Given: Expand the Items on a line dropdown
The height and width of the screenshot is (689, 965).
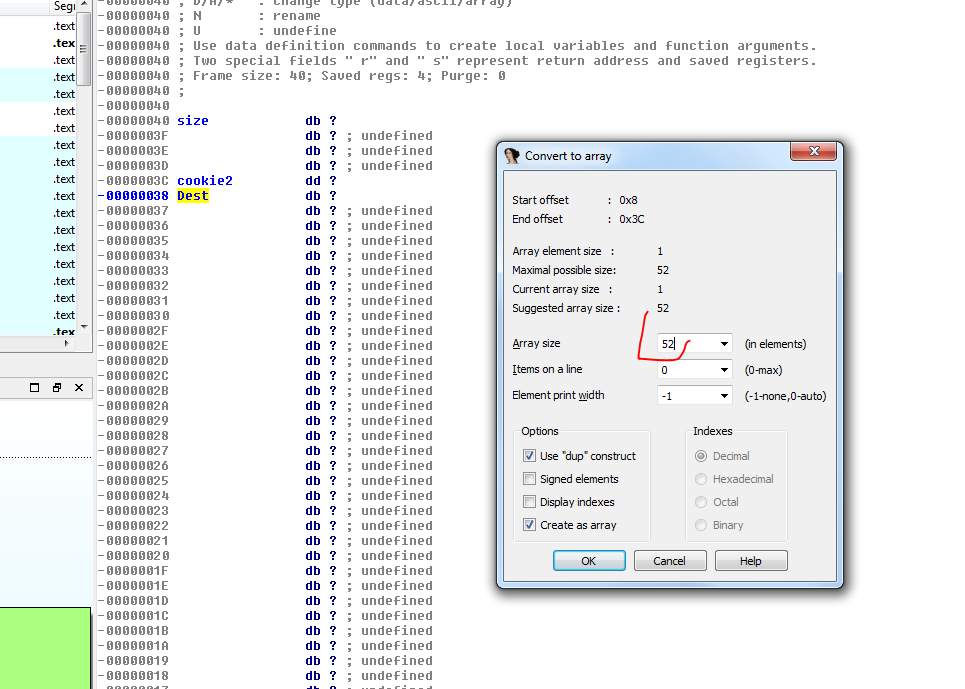Looking at the screenshot, I should click(x=724, y=370).
